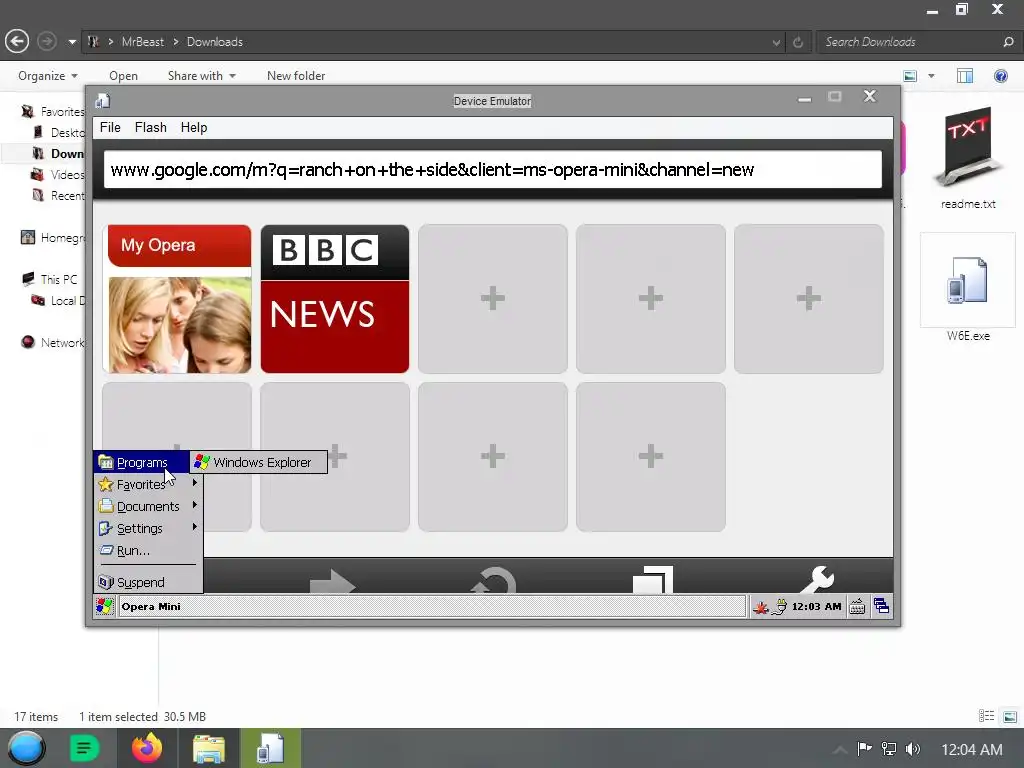Click the Explorer change view icon
This screenshot has height=768, width=1024.
pos(910,76)
